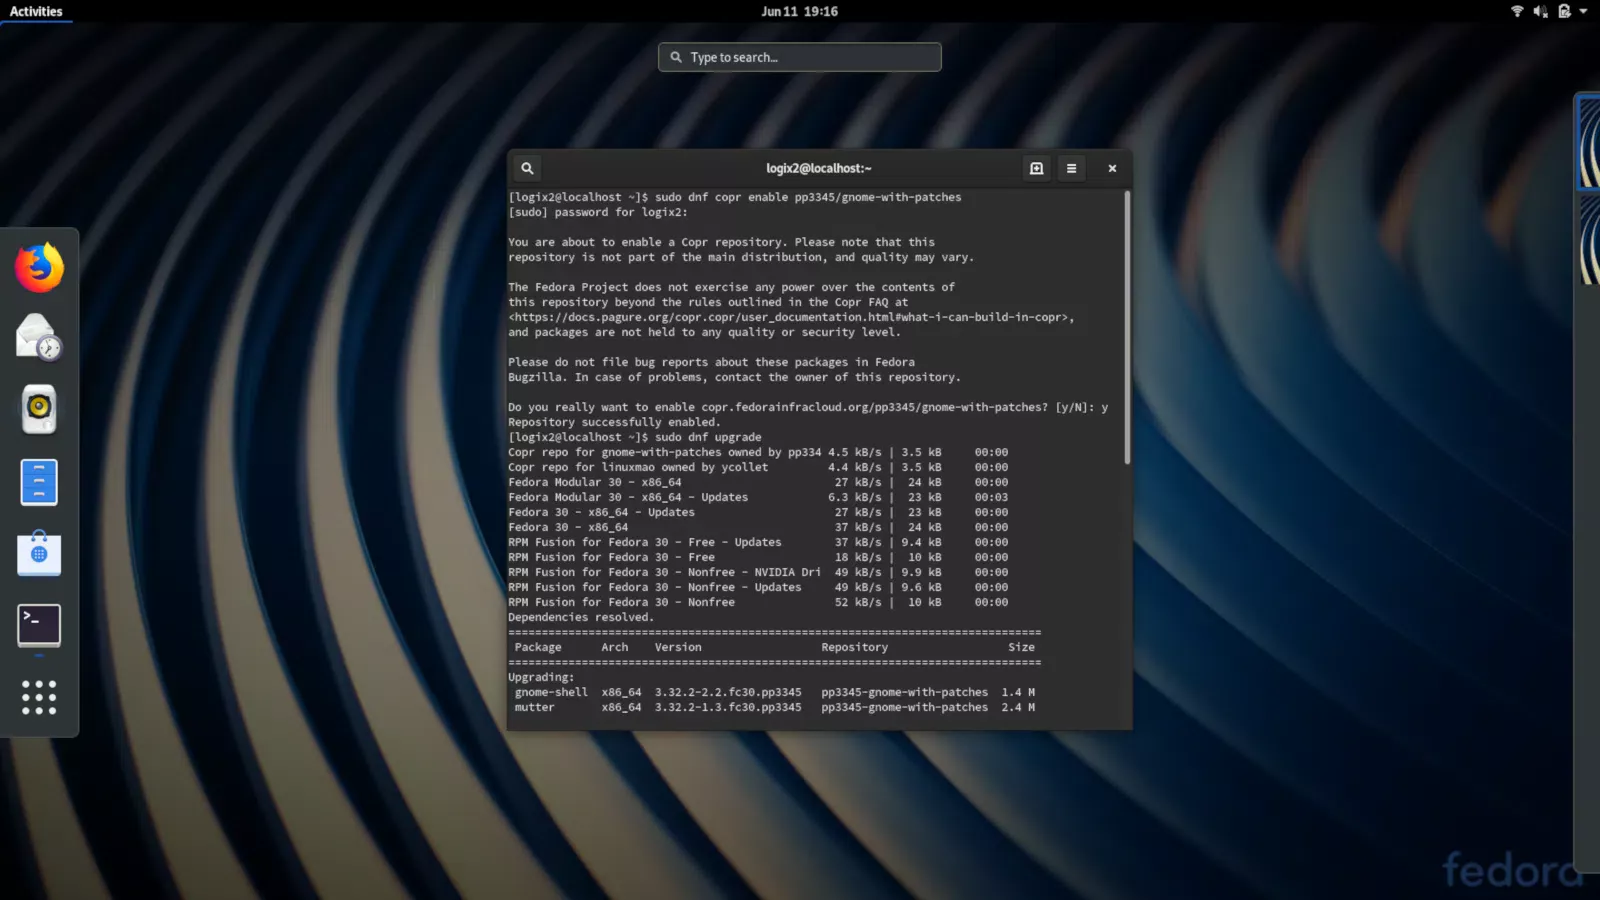Select the Wi-Fi status indicator
Screen dimensions: 1600x900
pos(1516,11)
